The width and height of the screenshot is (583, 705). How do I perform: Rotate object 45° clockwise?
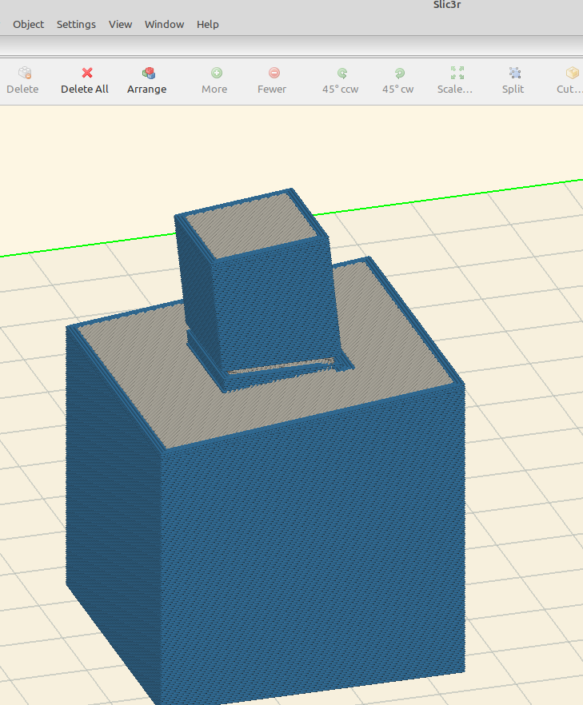click(x=399, y=73)
